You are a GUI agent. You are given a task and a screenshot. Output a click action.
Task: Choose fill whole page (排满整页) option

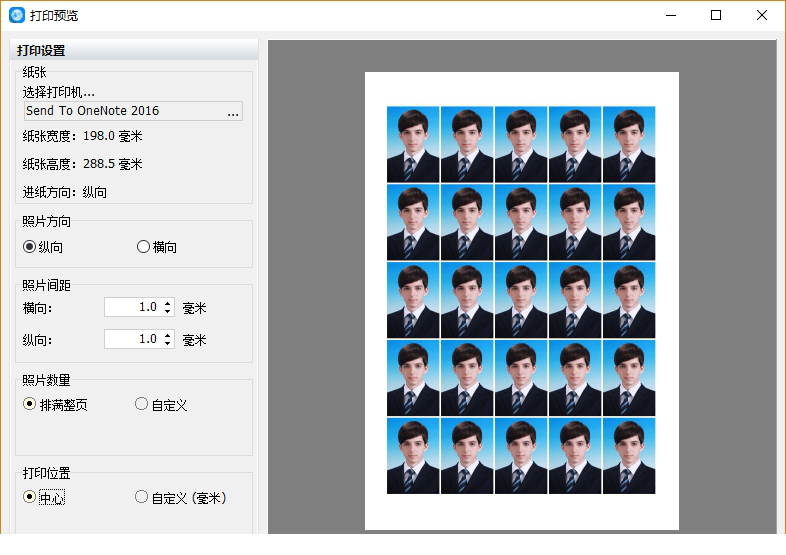coord(30,405)
